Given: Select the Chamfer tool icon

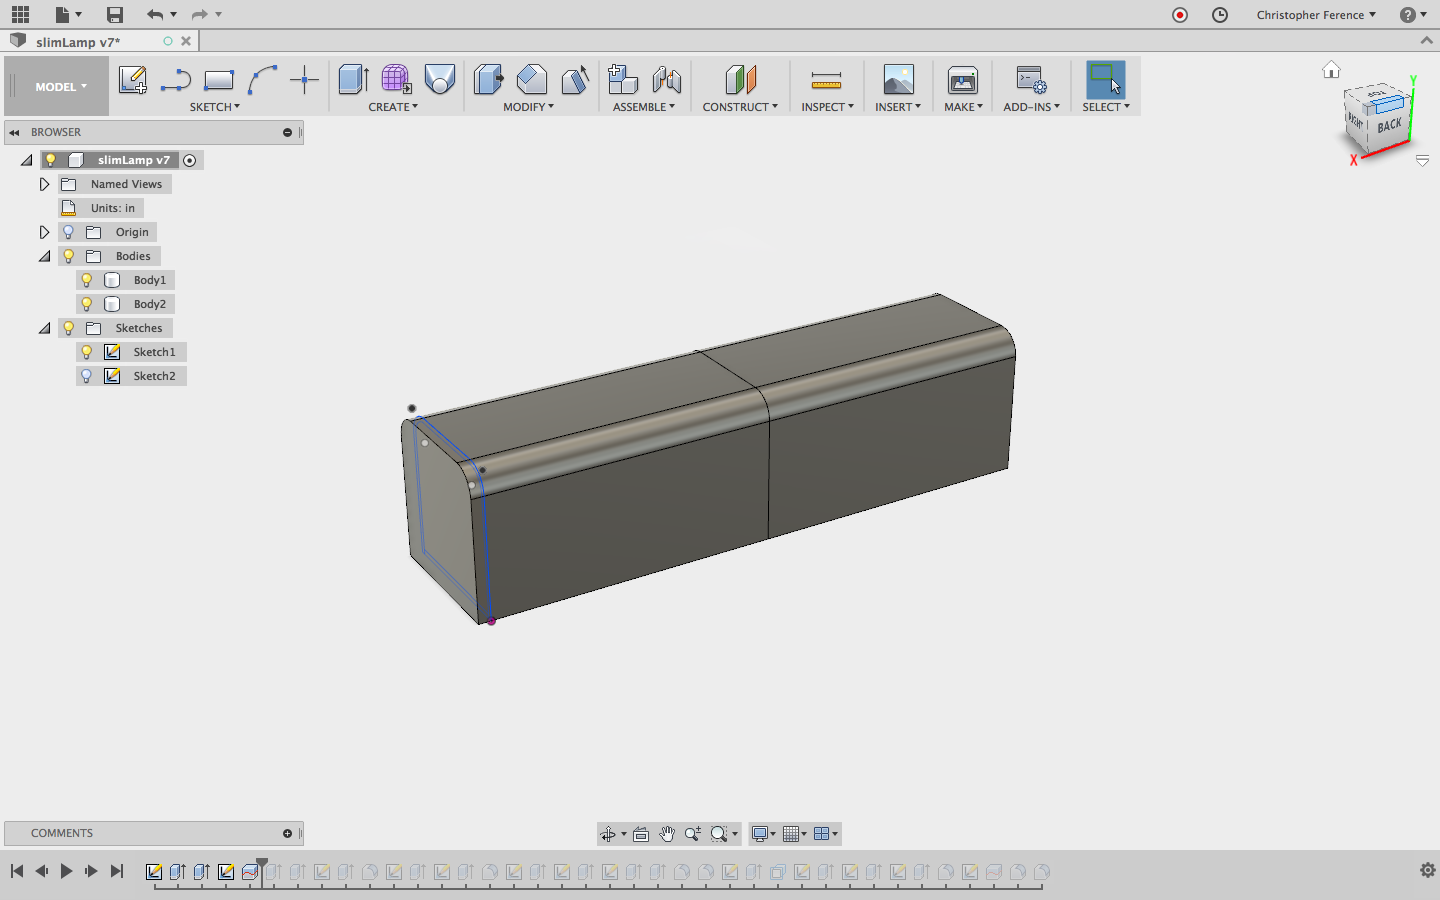Looking at the screenshot, I should pyautogui.click(x=574, y=80).
